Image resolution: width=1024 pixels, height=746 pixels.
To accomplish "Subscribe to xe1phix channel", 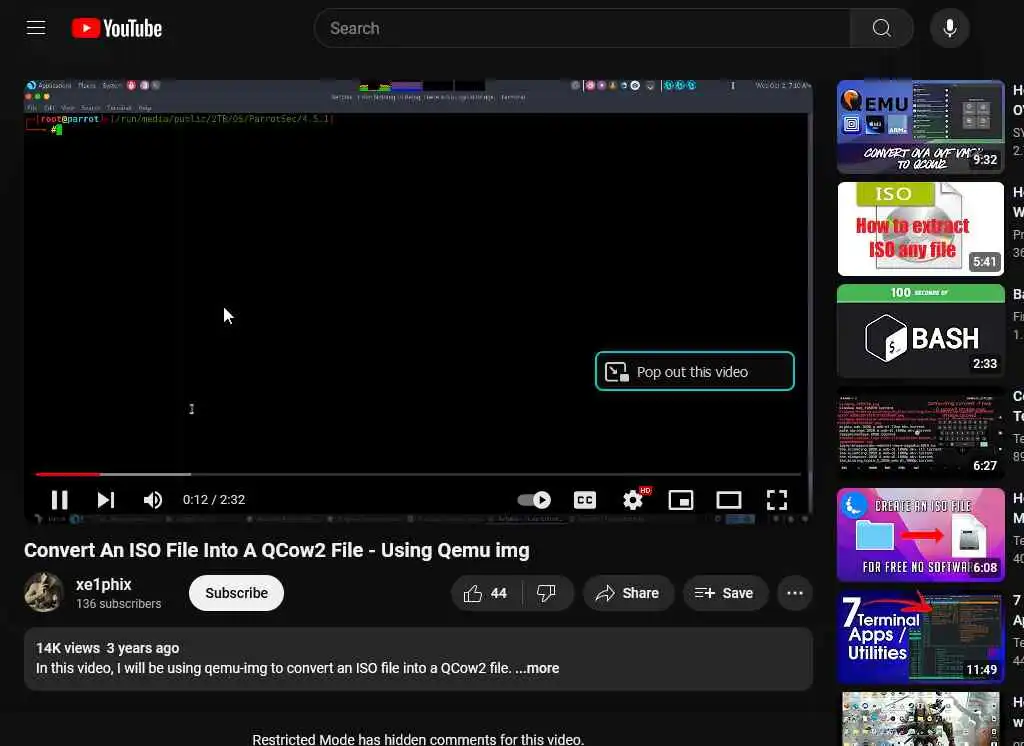I will pyautogui.click(x=236, y=592).
